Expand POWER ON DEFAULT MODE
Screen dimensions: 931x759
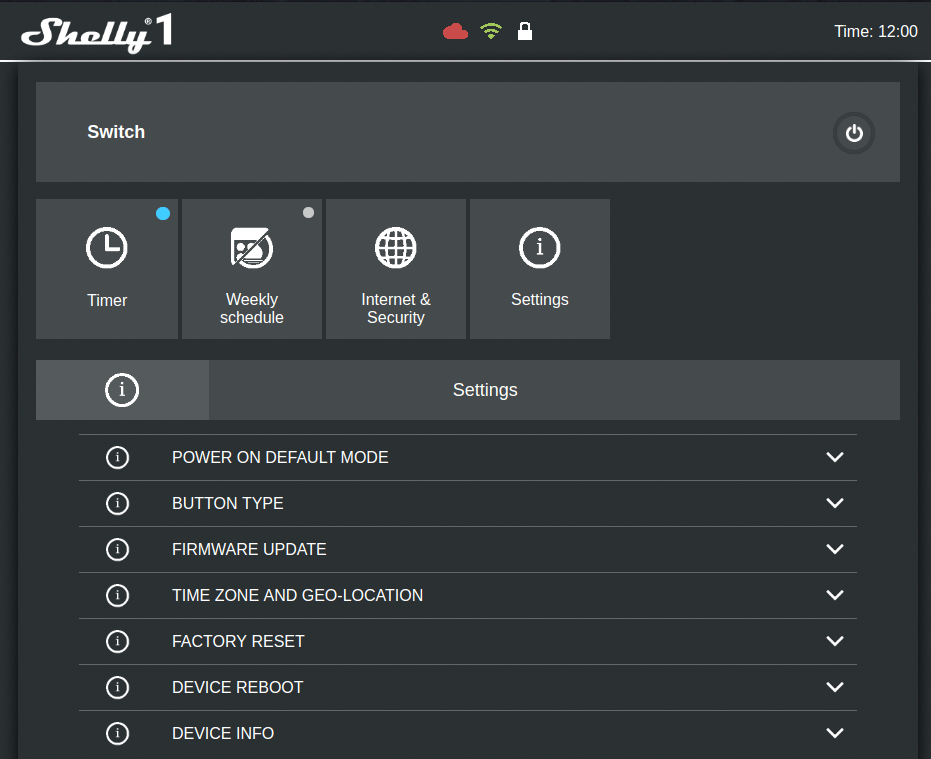click(x=466, y=457)
